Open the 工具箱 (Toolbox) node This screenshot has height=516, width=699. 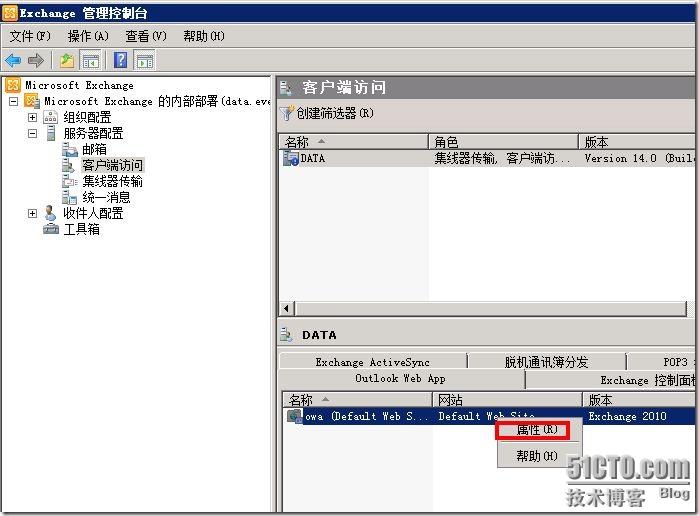coord(81,229)
